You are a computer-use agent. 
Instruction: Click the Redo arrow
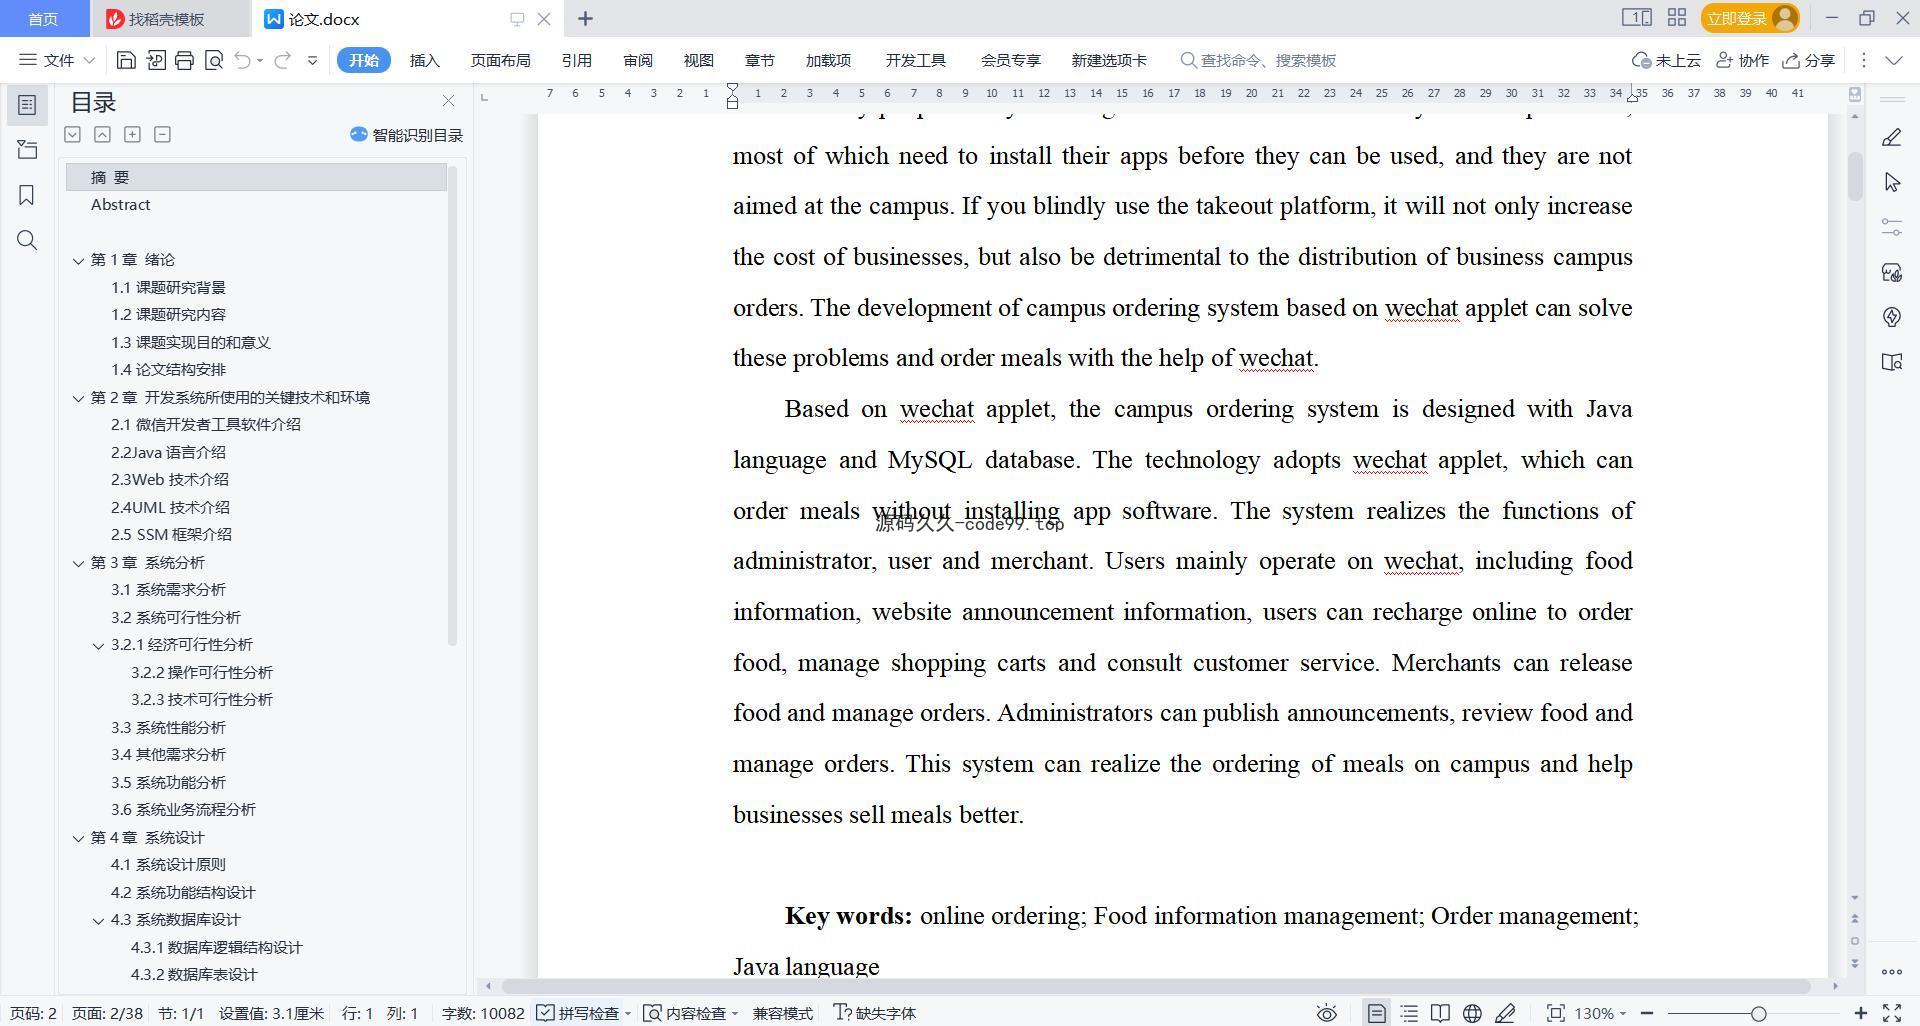click(x=283, y=60)
